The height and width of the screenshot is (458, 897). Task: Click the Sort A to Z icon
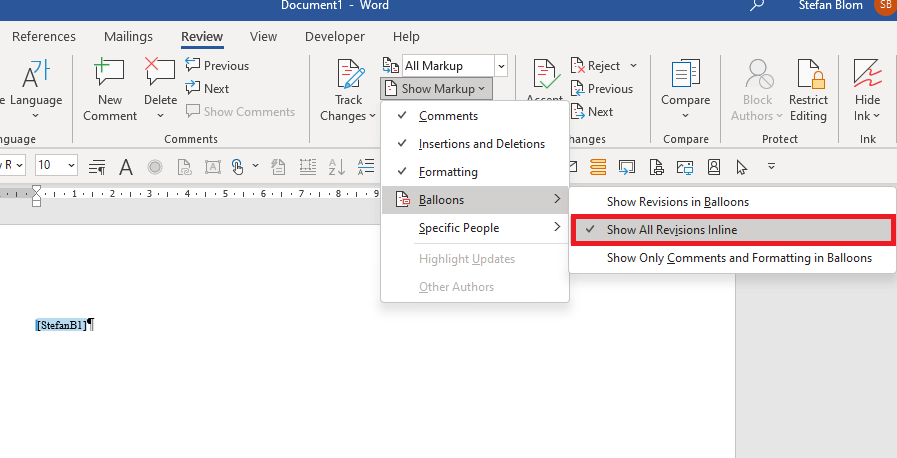point(336,167)
